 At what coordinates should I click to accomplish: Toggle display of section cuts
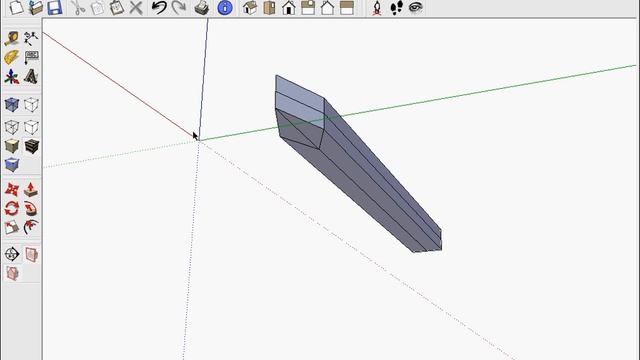pos(12,273)
